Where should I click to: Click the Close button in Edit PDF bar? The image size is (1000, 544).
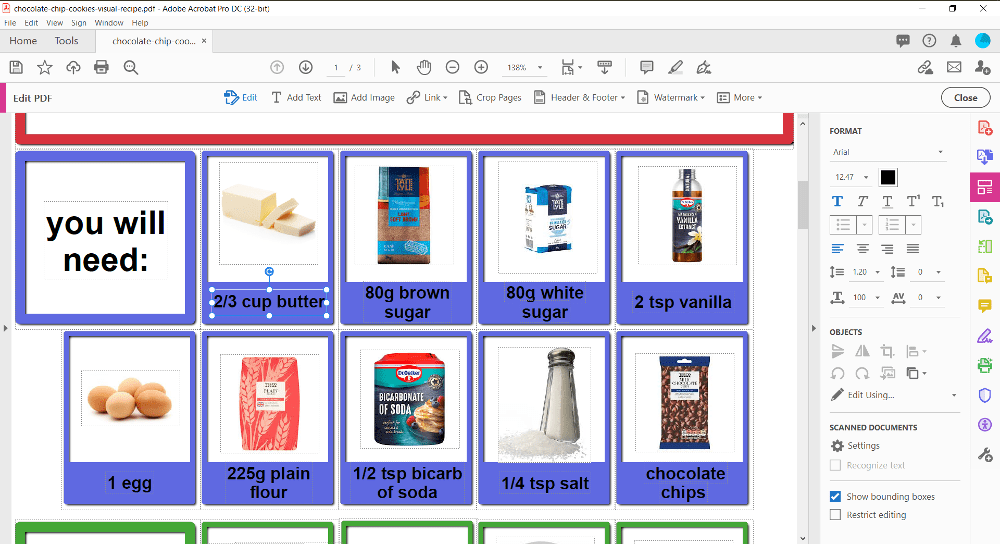pos(965,98)
